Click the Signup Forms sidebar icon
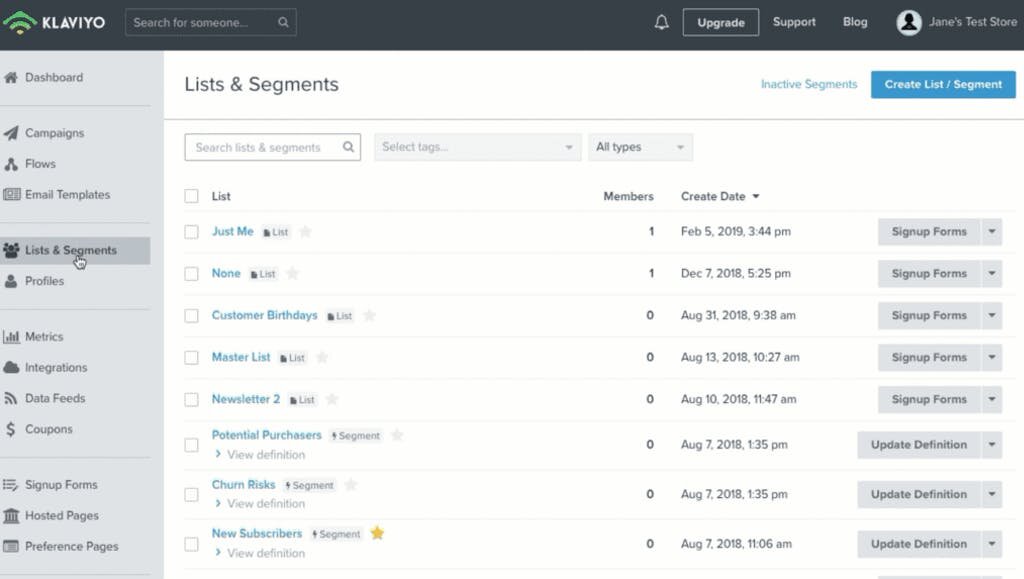Viewport: 1024px width, 579px height. click(10, 484)
